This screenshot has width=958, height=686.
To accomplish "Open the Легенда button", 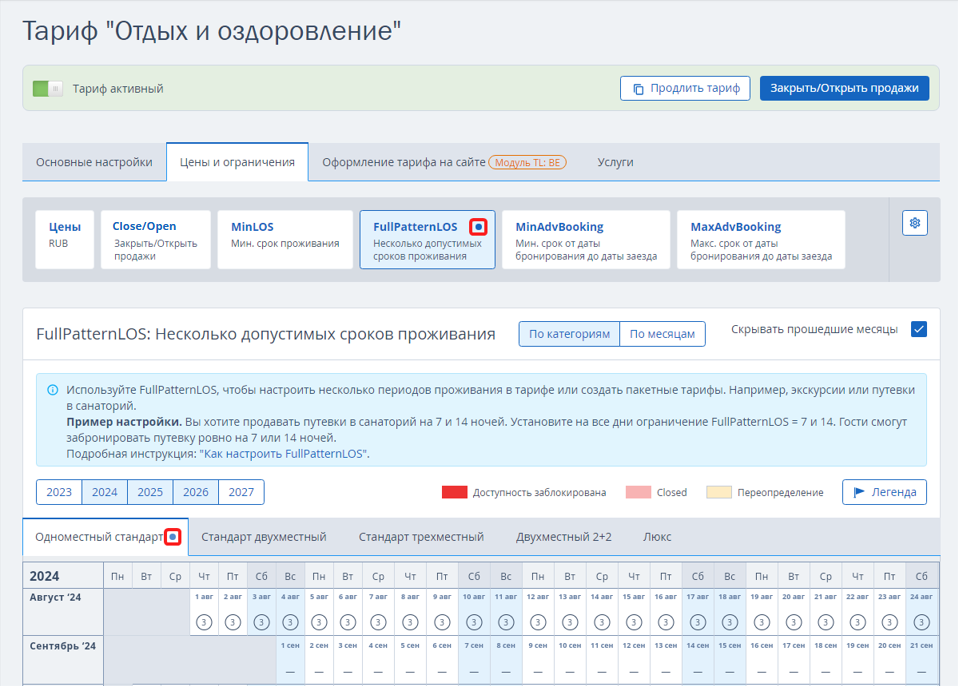I will coord(884,492).
